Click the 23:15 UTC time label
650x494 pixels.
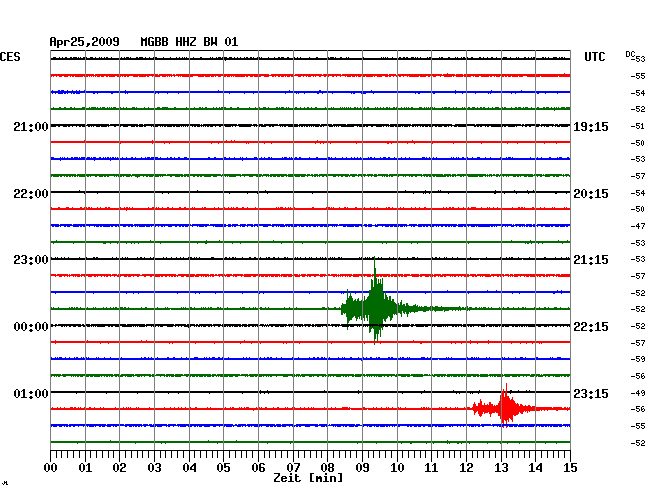tap(591, 393)
